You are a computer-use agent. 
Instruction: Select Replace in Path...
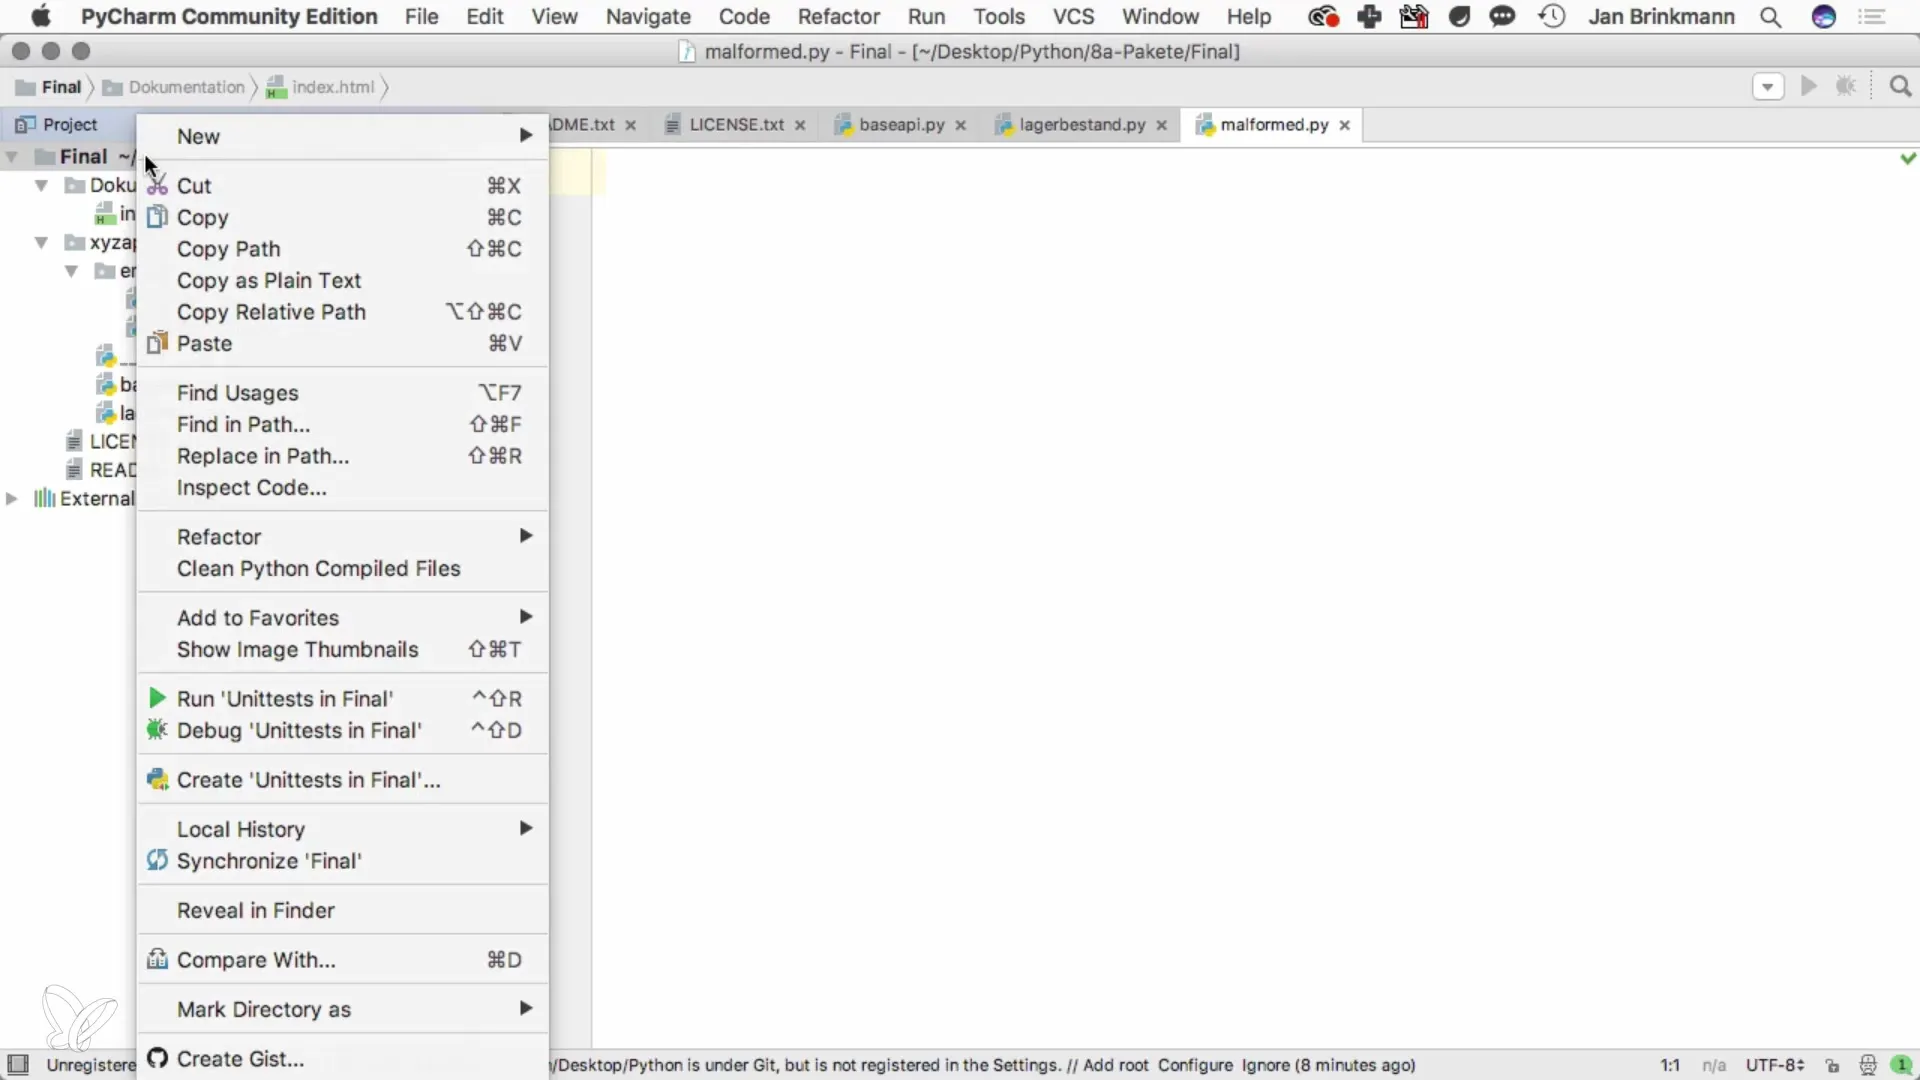pos(343,455)
